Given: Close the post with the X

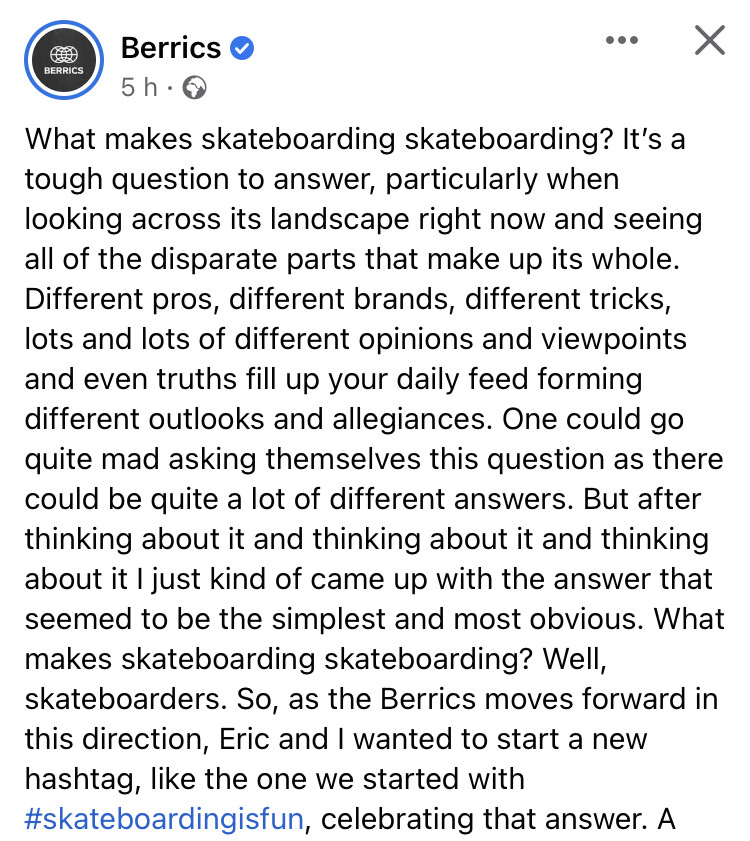Looking at the screenshot, I should (709, 41).
